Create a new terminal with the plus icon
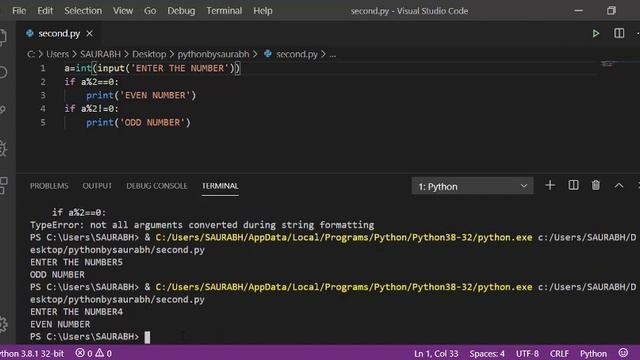640x360 pixels. (550, 185)
